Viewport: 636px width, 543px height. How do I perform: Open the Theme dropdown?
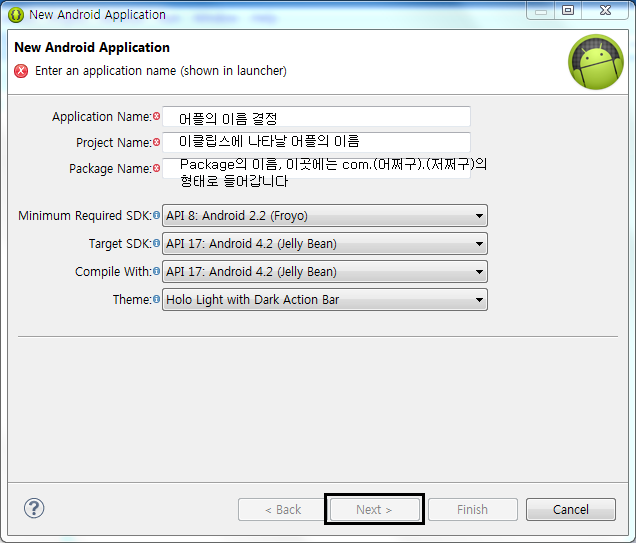pyautogui.click(x=325, y=299)
